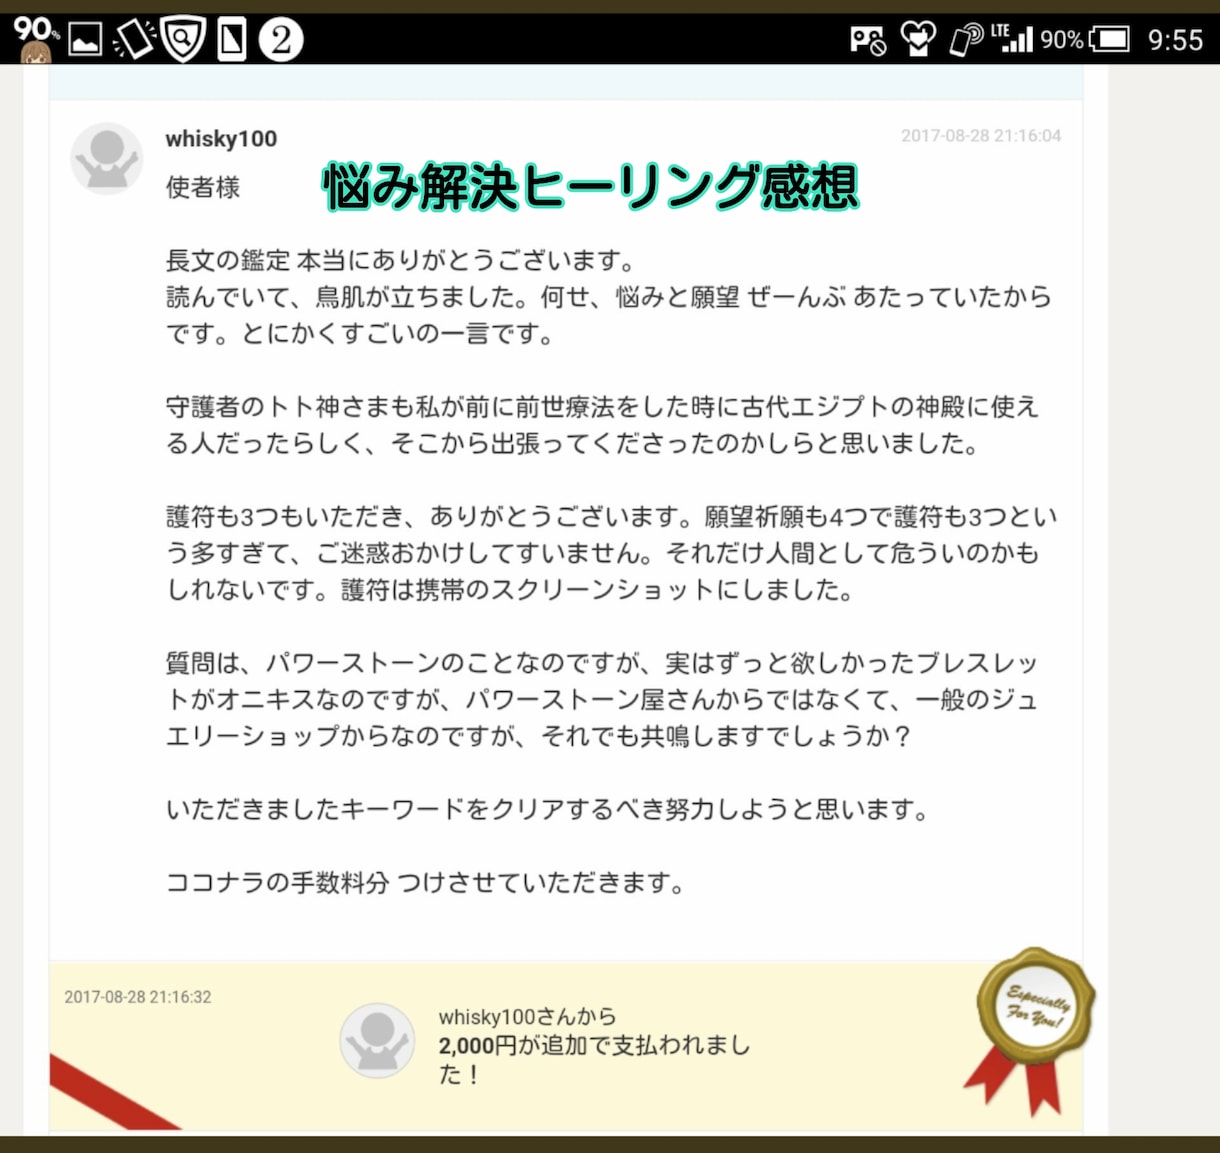Screen dimensions: 1220x1153
Task: Open the image notification icon in status bar
Action: [85, 40]
